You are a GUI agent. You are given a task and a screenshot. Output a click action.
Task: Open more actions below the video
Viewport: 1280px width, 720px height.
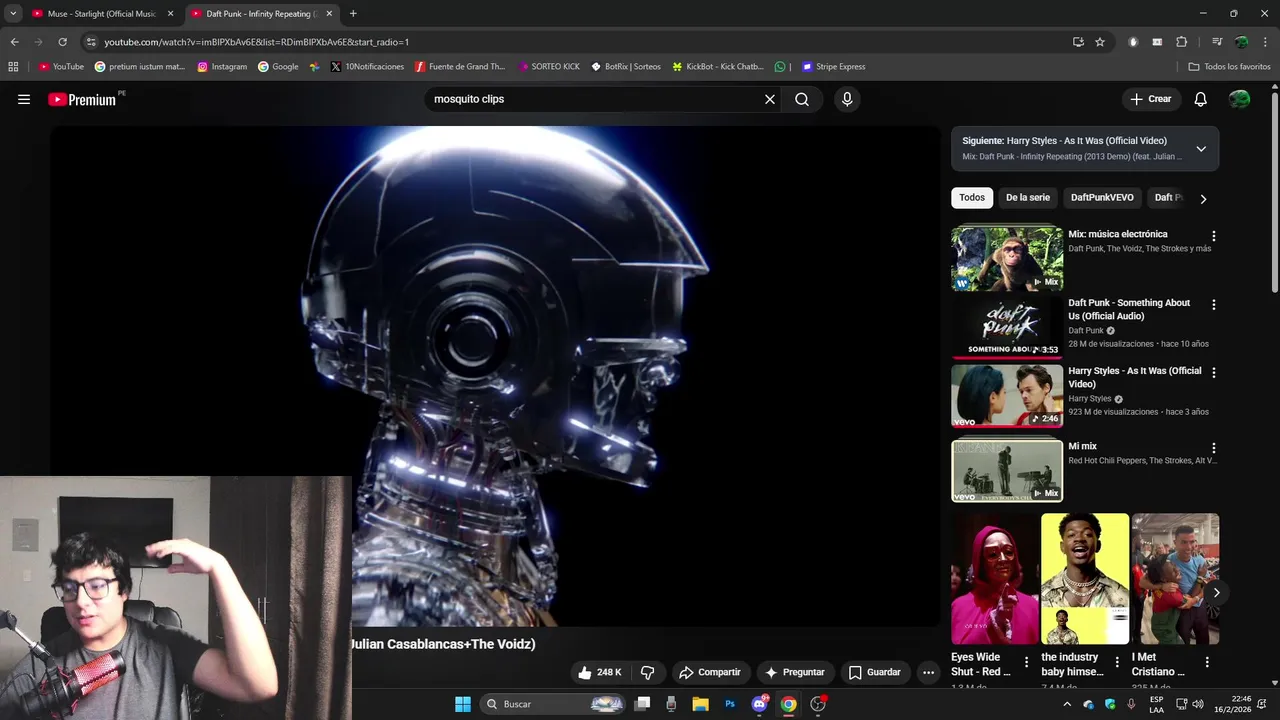928,672
